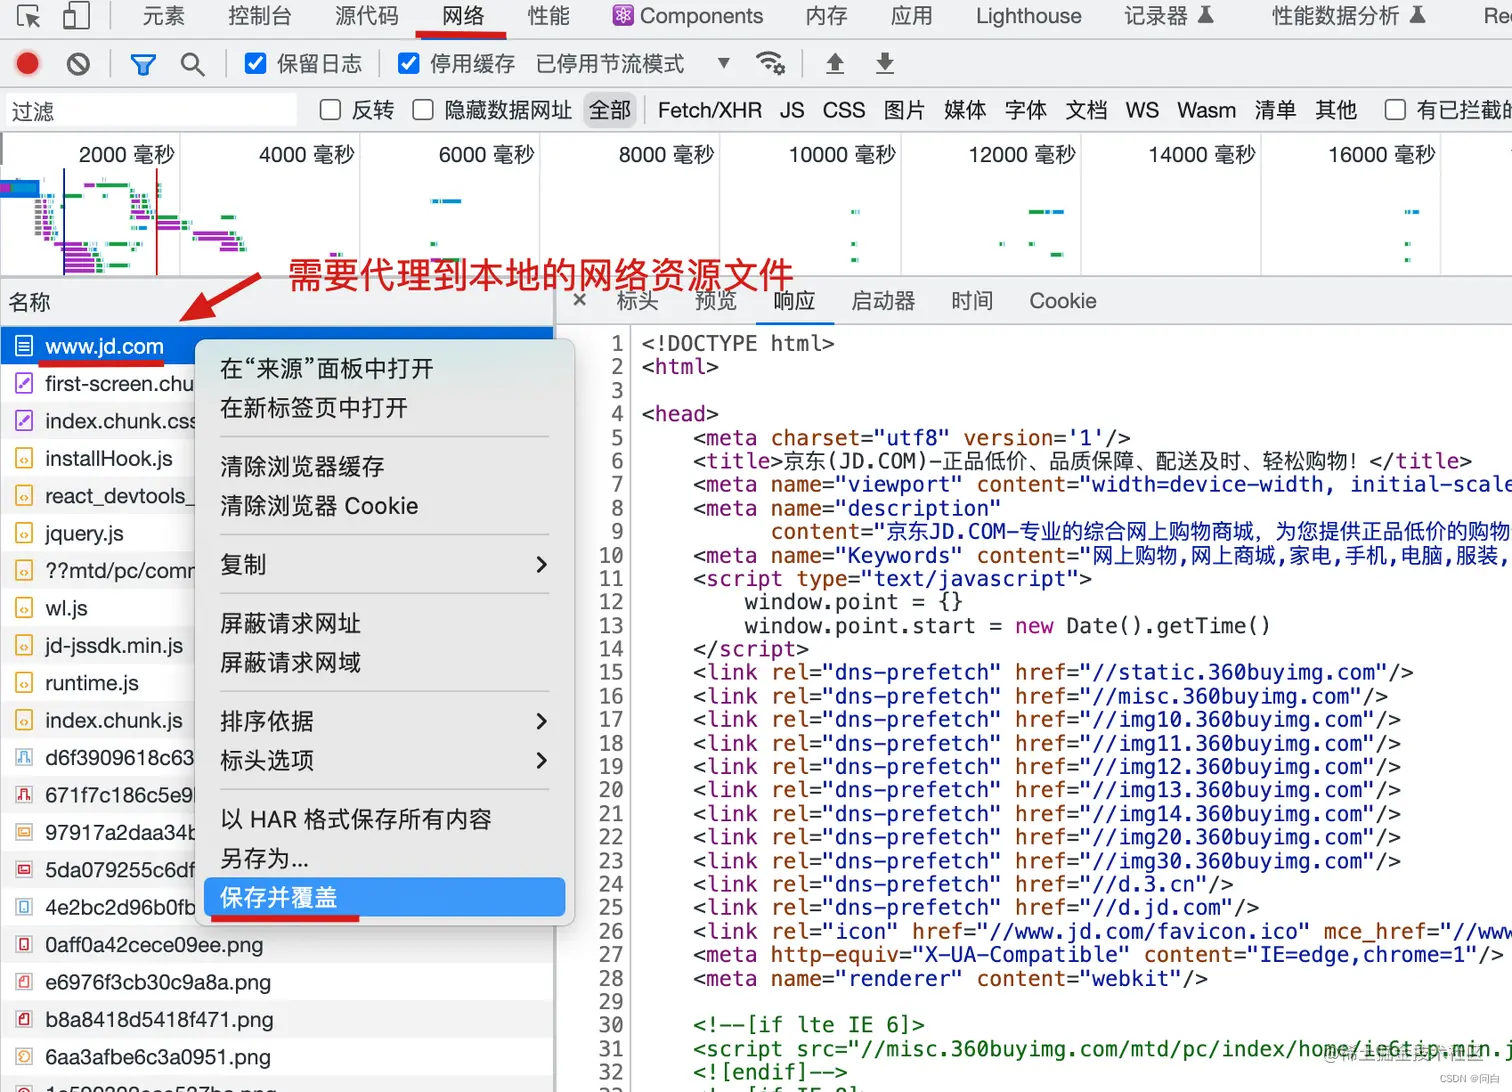1512x1092 pixels.
Task: Stop recording with the red record button
Action: click(x=27, y=63)
